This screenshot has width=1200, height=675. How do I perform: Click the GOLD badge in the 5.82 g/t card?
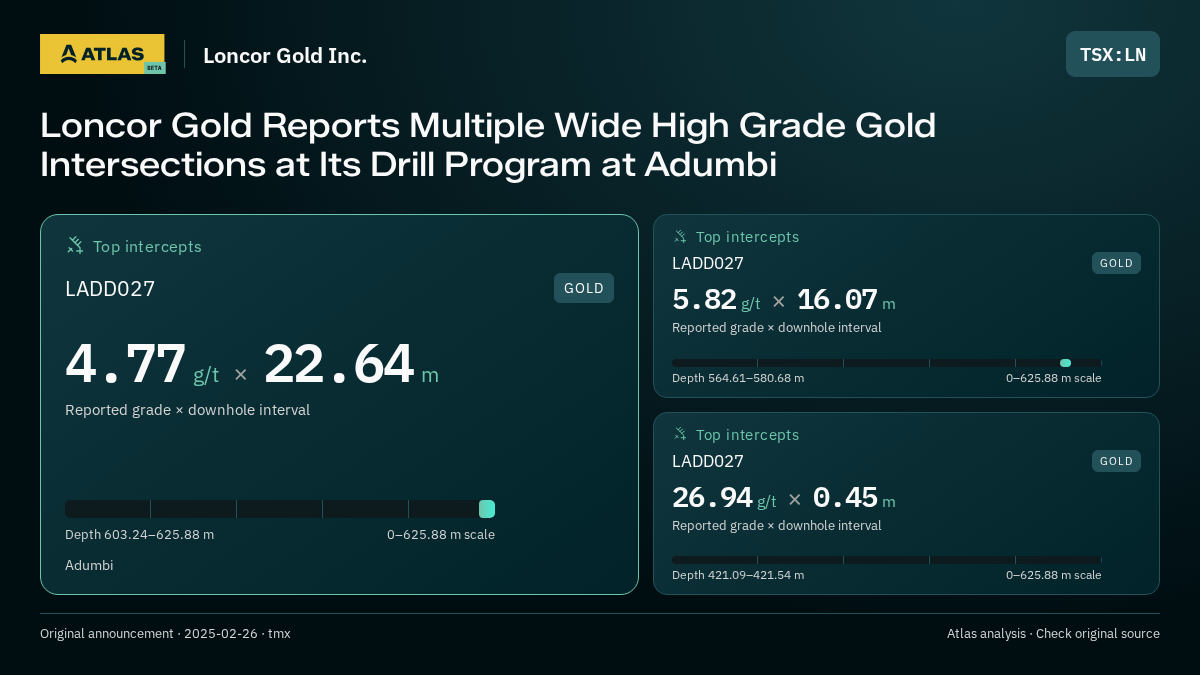tap(1116, 263)
